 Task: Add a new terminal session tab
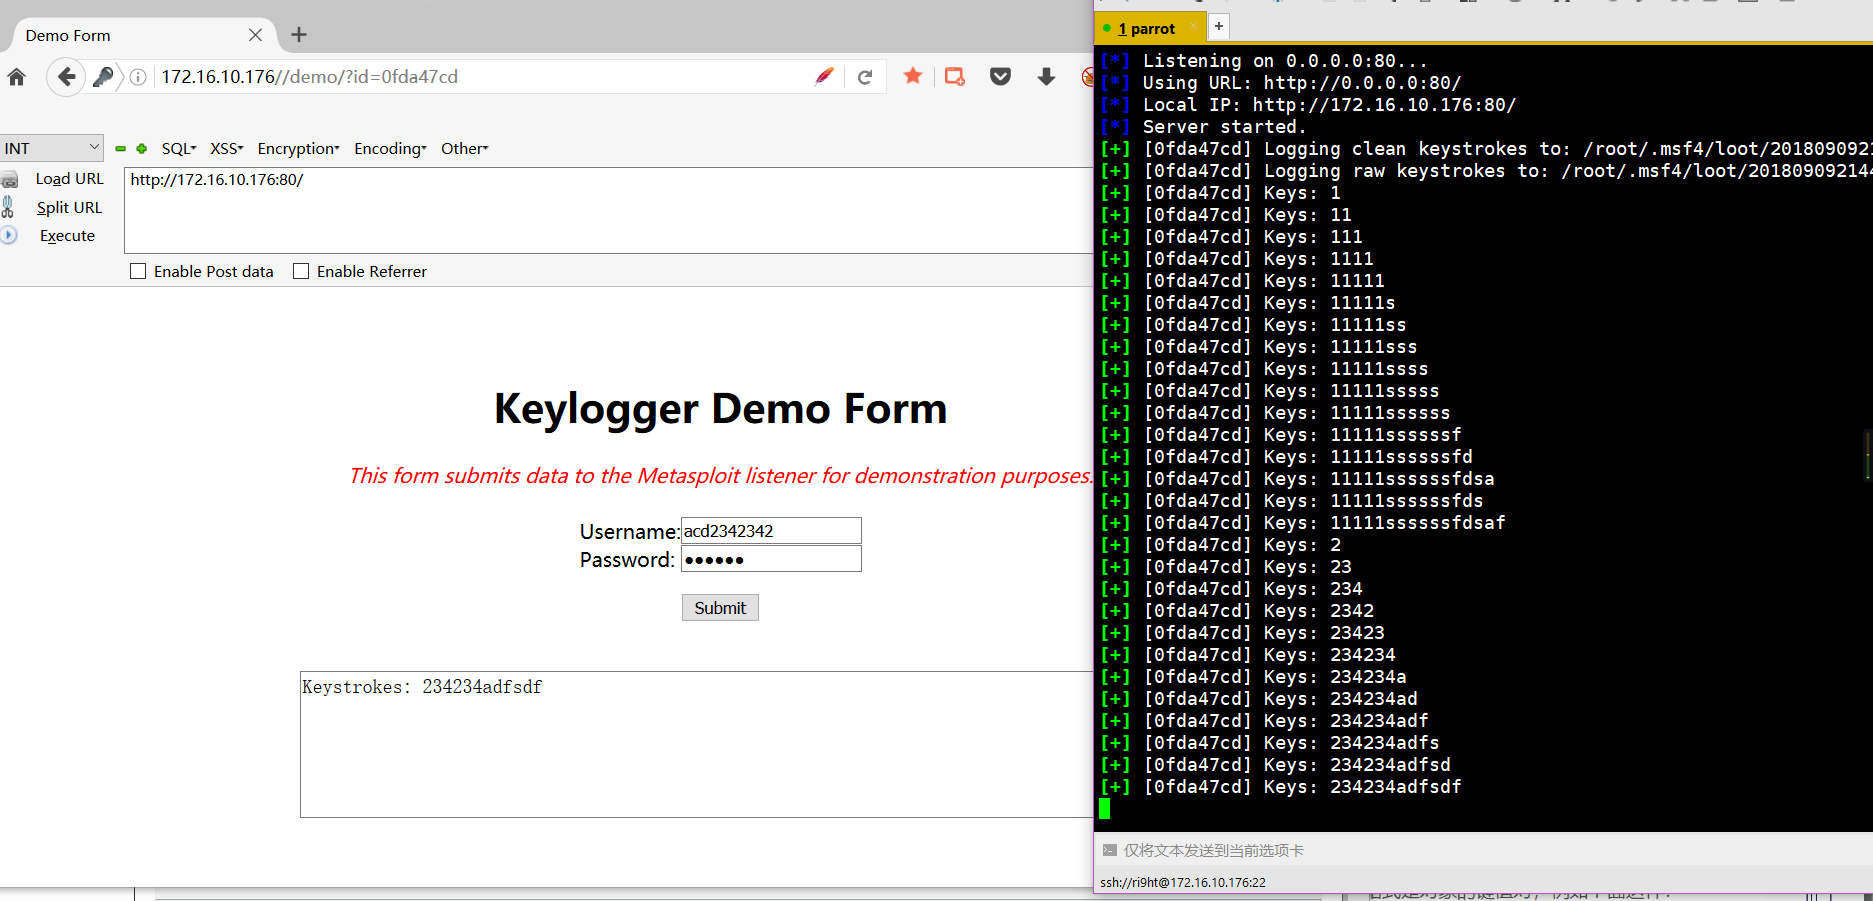click(1218, 26)
